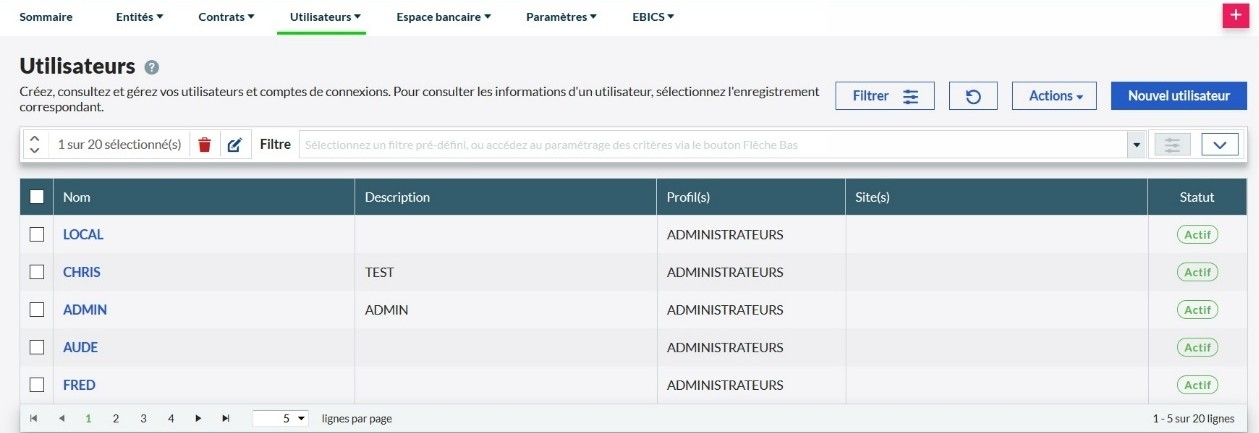1259x433 pixels.
Task: Open the help question mark icon
Action: (x=152, y=68)
